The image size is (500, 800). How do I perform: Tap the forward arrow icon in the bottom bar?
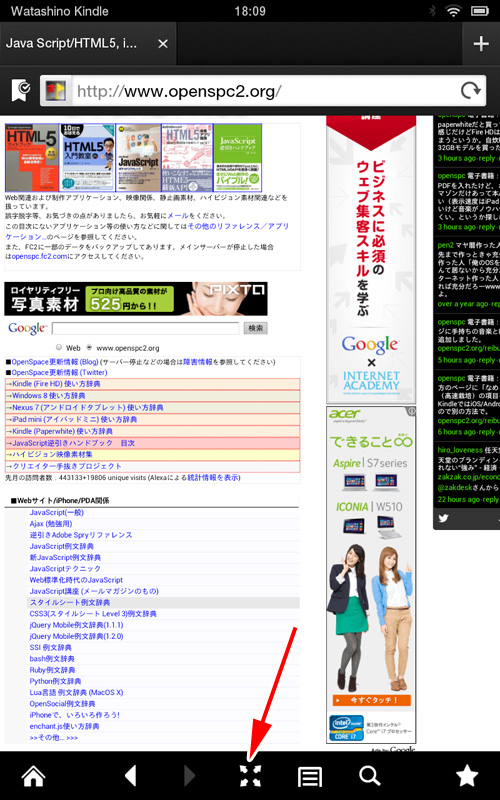coord(189,776)
